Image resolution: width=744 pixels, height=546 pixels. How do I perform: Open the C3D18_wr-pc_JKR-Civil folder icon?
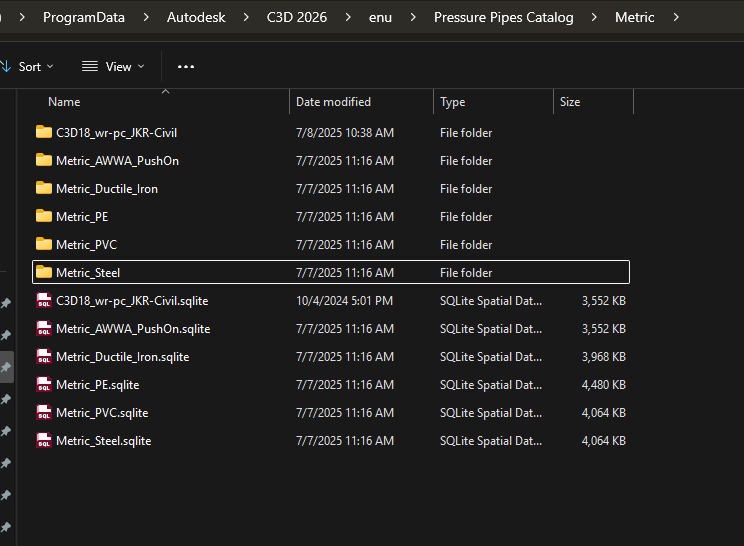(x=44, y=132)
